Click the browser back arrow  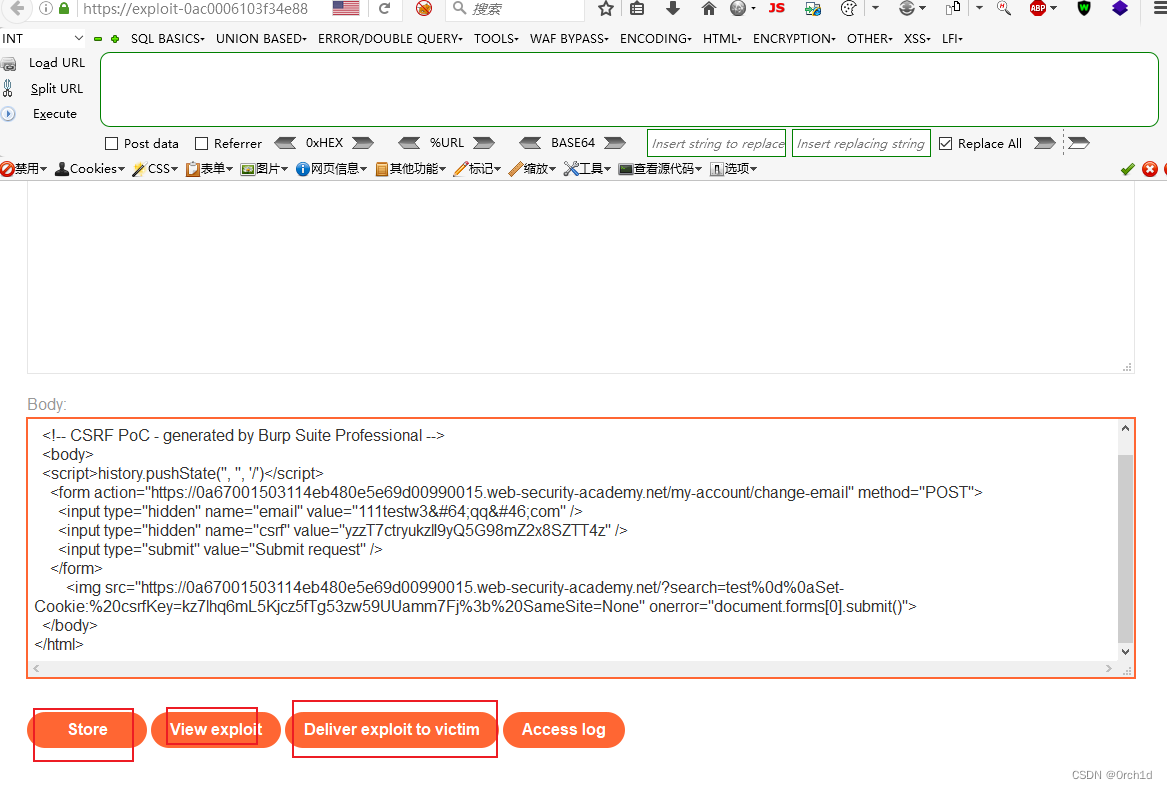16,8
